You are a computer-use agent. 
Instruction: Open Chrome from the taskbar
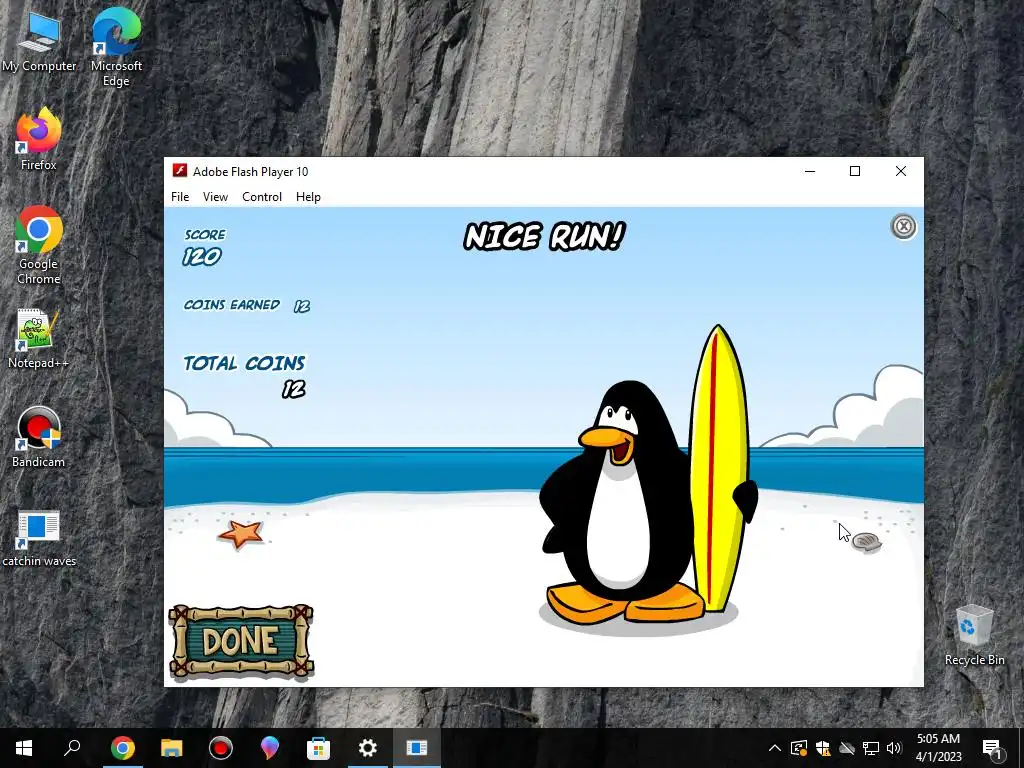click(122, 748)
